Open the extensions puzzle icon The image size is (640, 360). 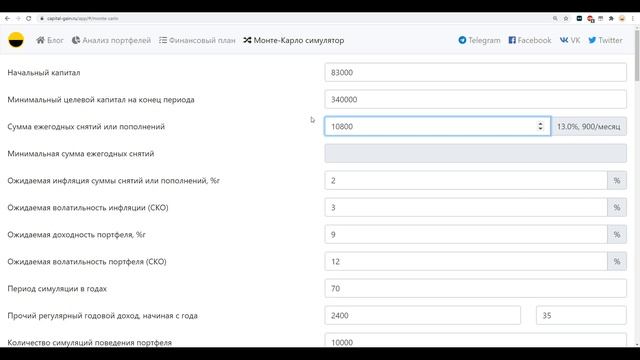[611, 18]
